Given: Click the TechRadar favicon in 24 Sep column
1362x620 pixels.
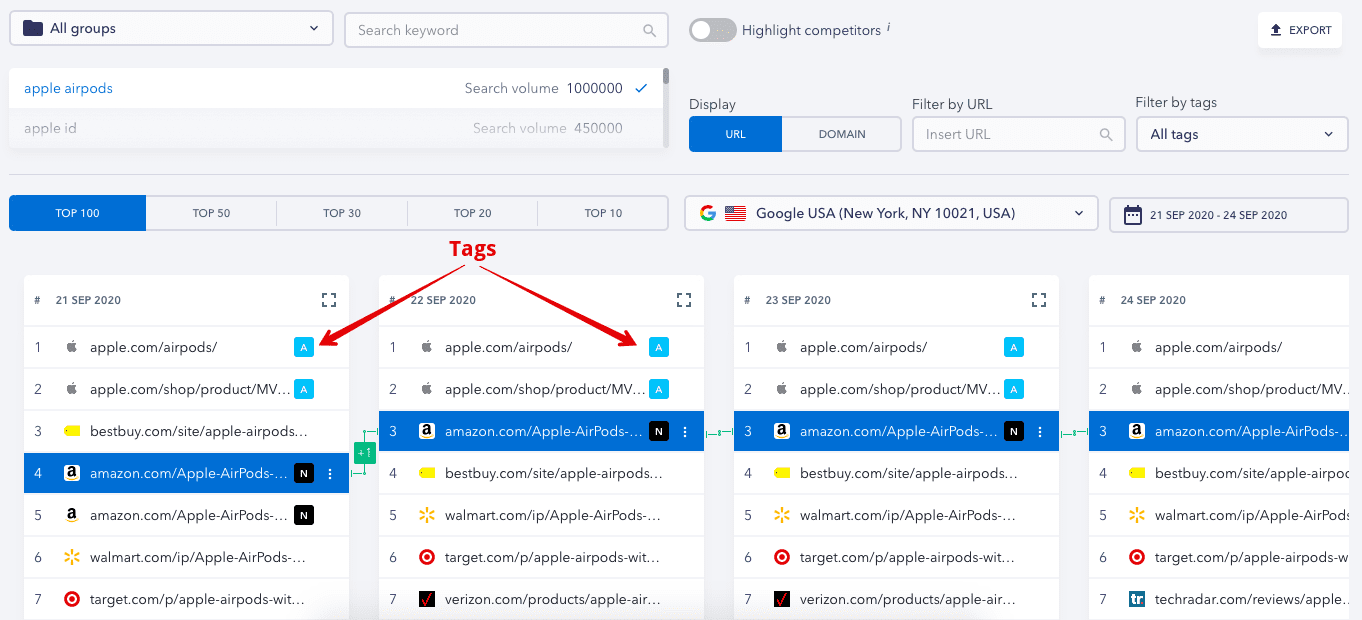Looking at the screenshot, I should [x=1137, y=599].
